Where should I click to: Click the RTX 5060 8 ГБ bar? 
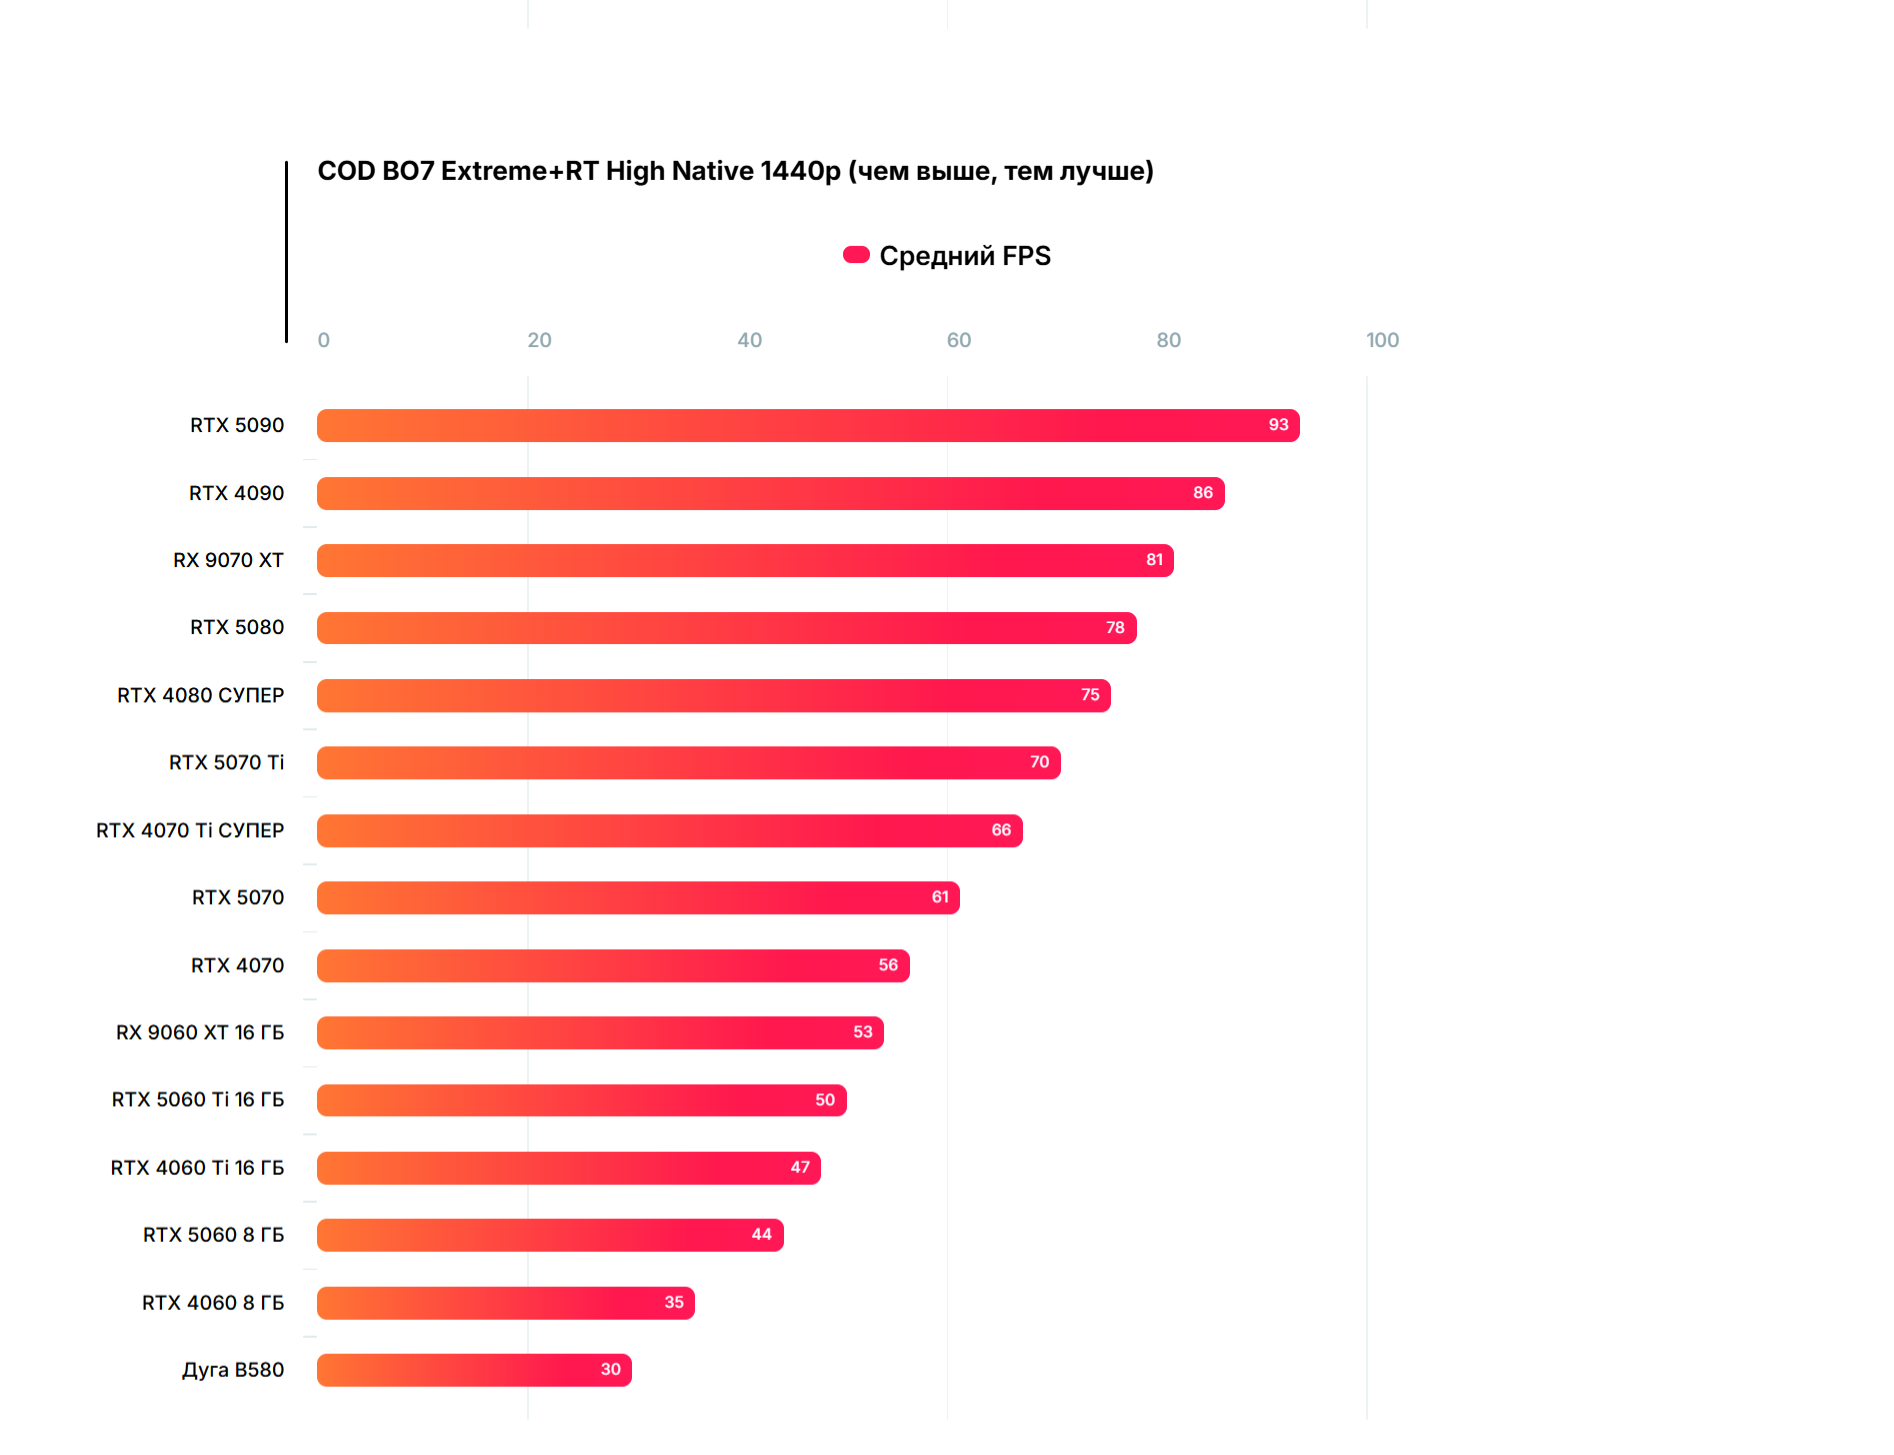click(x=550, y=1235)
